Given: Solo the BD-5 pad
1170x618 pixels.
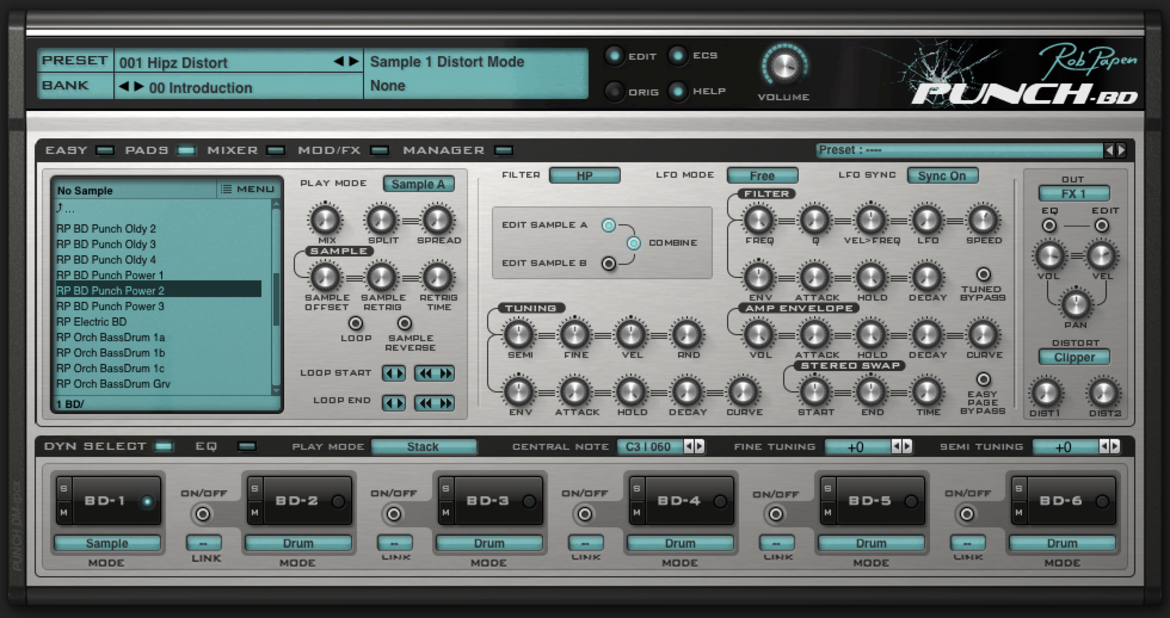Looking at the screenshot, I should [828, 489].
